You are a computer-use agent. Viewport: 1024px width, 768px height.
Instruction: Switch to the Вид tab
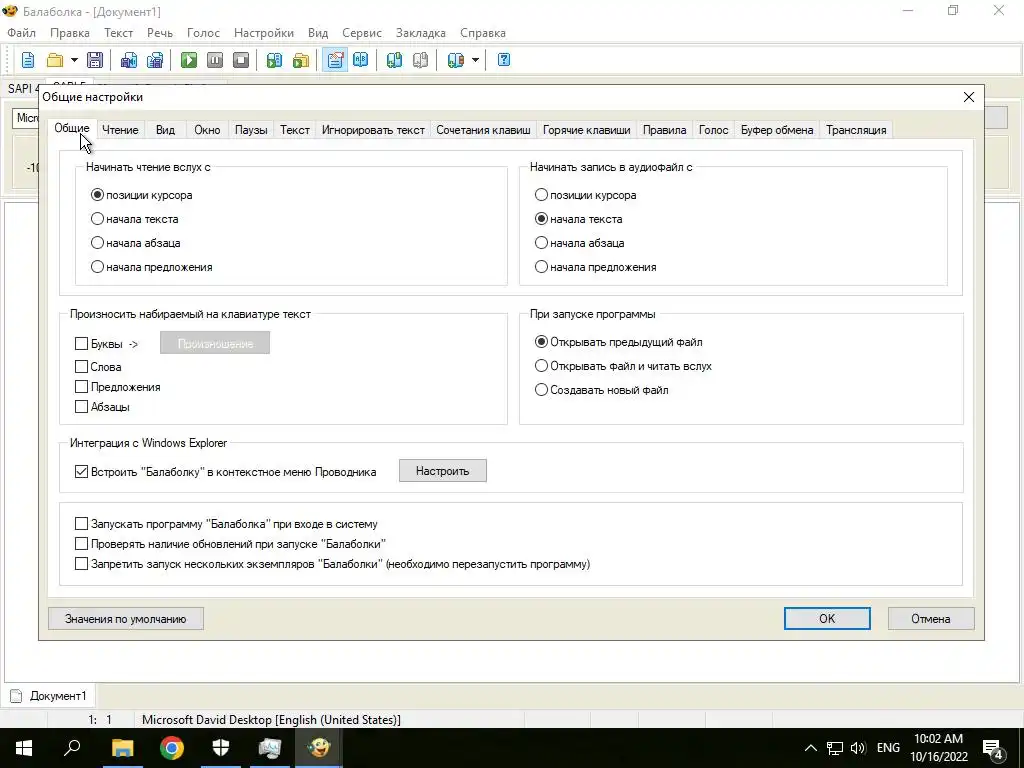tap(165, 130)
